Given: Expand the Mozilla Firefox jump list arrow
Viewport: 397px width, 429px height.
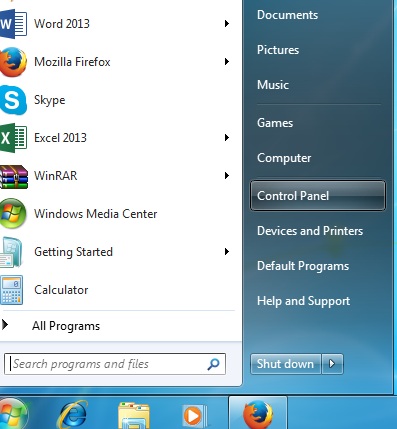Looking at the screenshot, I should coord(227,62).
